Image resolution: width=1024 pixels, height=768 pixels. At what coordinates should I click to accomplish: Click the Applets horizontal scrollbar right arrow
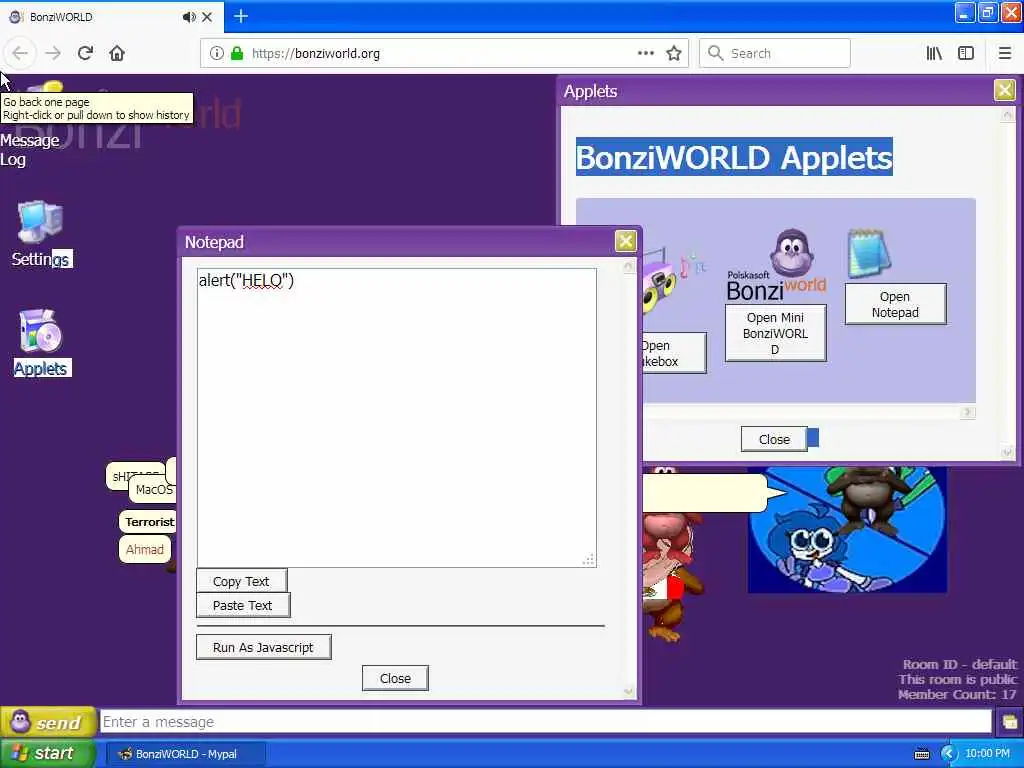tap(968, 412)
